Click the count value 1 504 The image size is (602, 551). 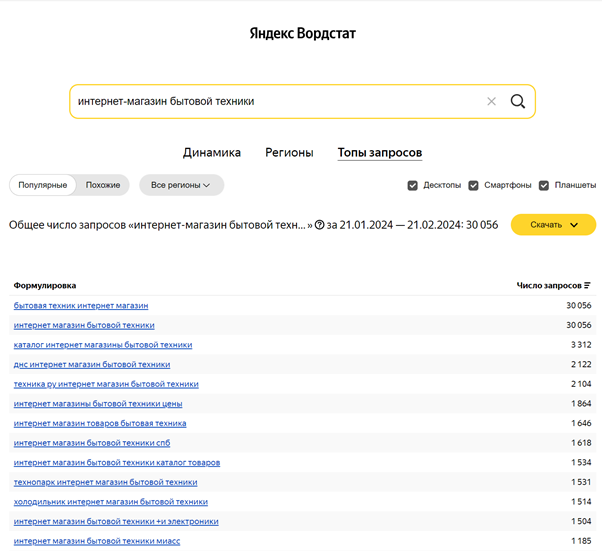(x=581, y=521)
